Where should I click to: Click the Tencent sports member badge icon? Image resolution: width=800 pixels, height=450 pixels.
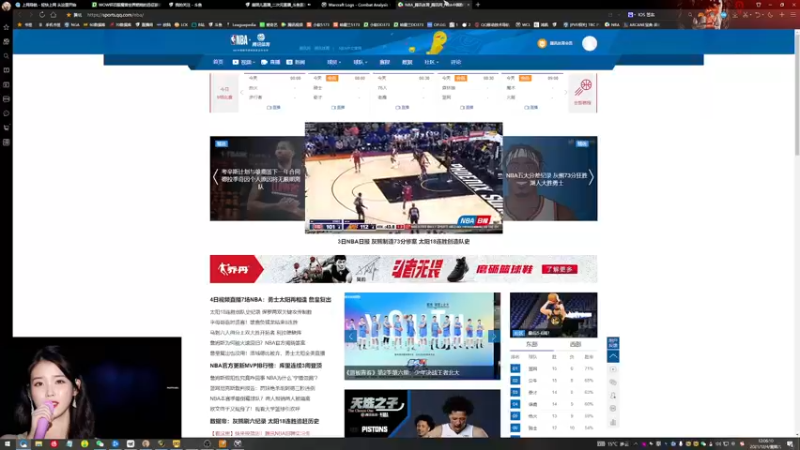542,44
